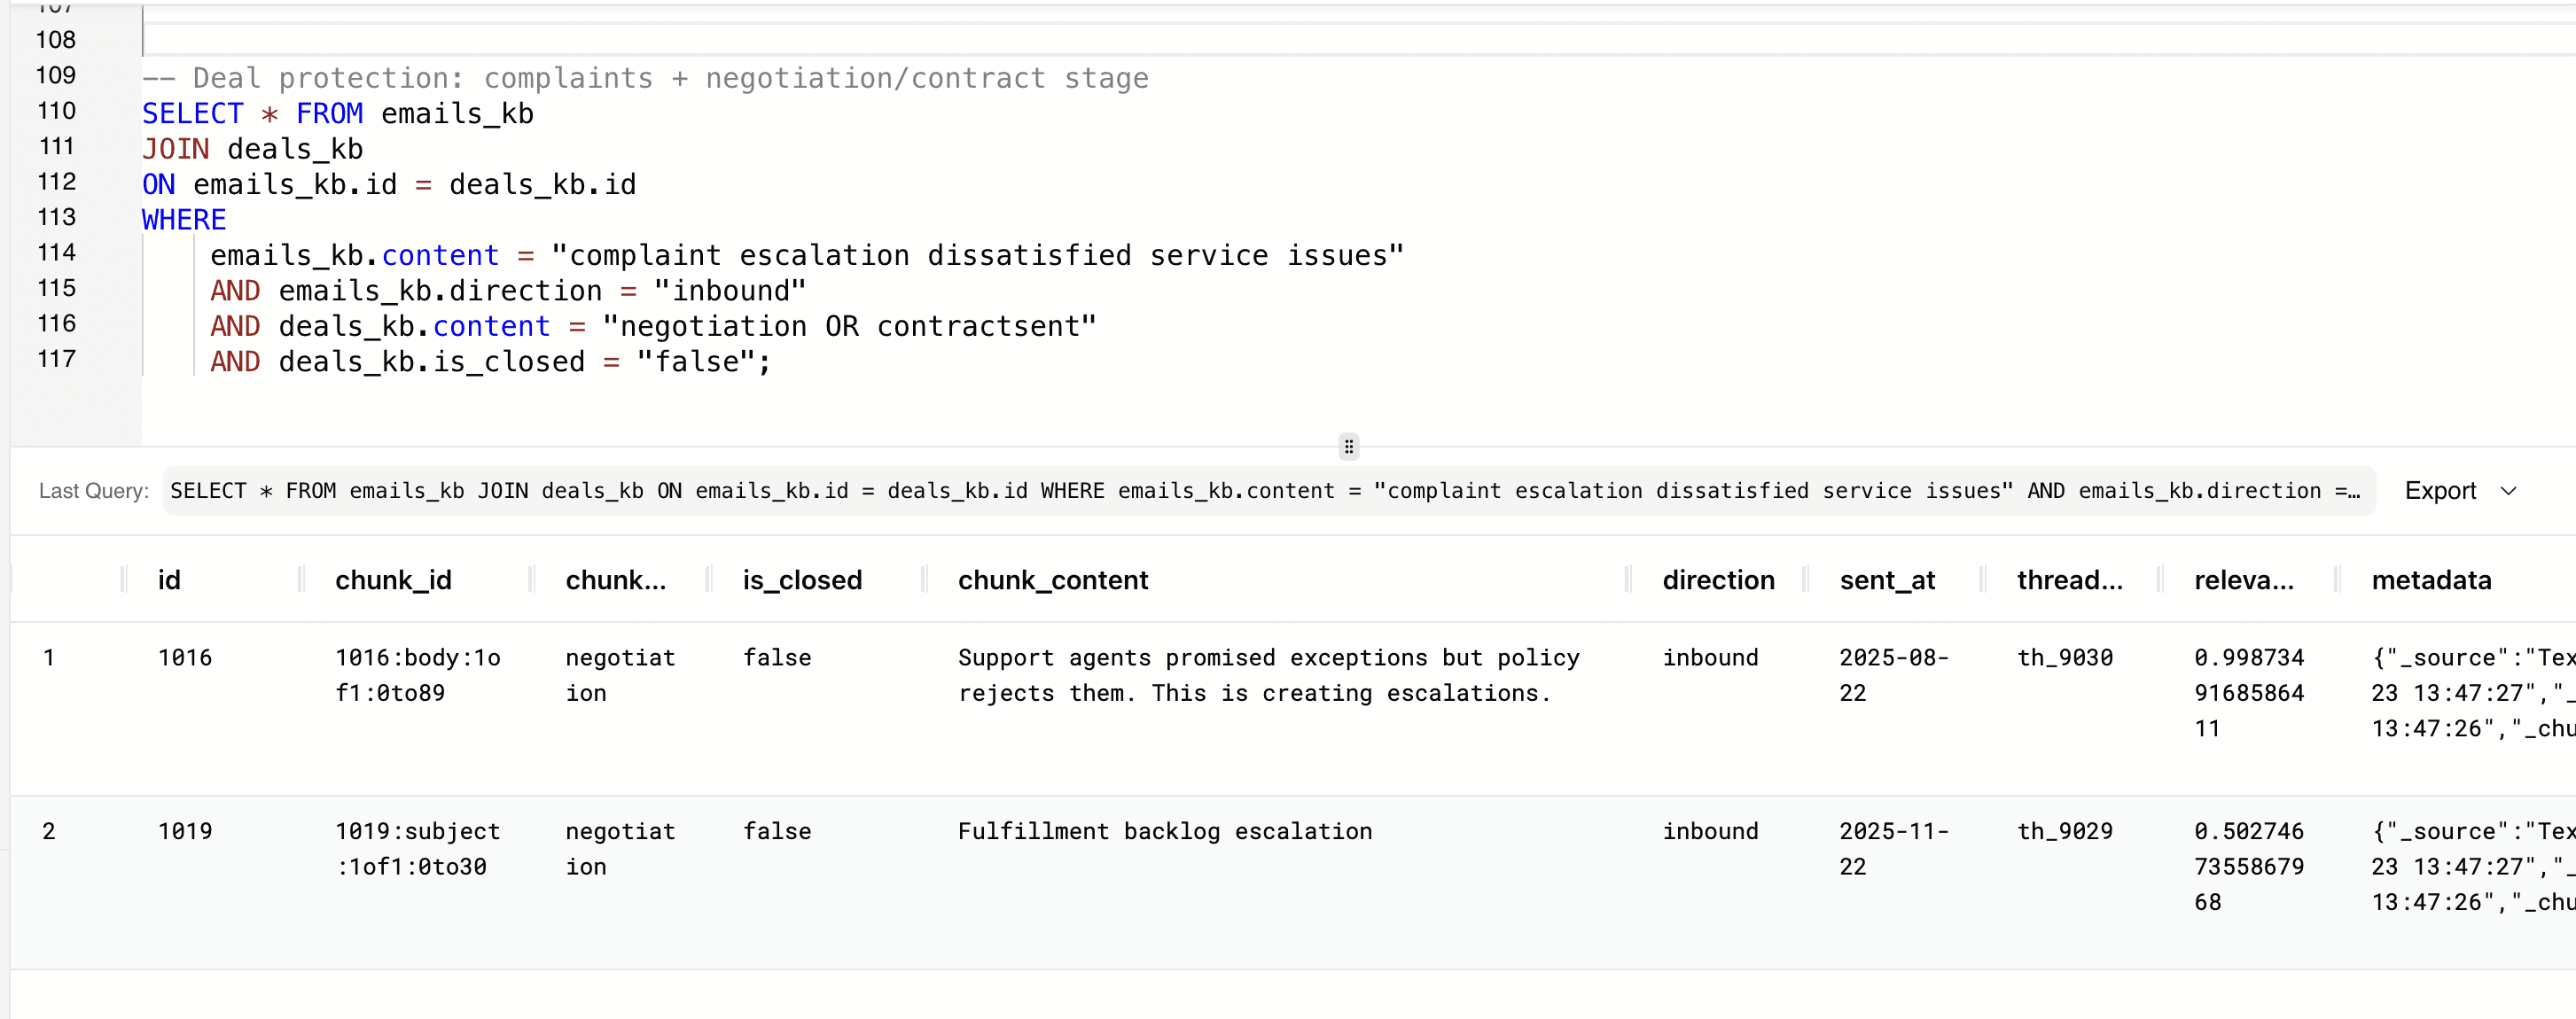Screen dimensions: 2576x1019
Task: Click divider between id and chunk_id headers
Action: click(301, 580)
